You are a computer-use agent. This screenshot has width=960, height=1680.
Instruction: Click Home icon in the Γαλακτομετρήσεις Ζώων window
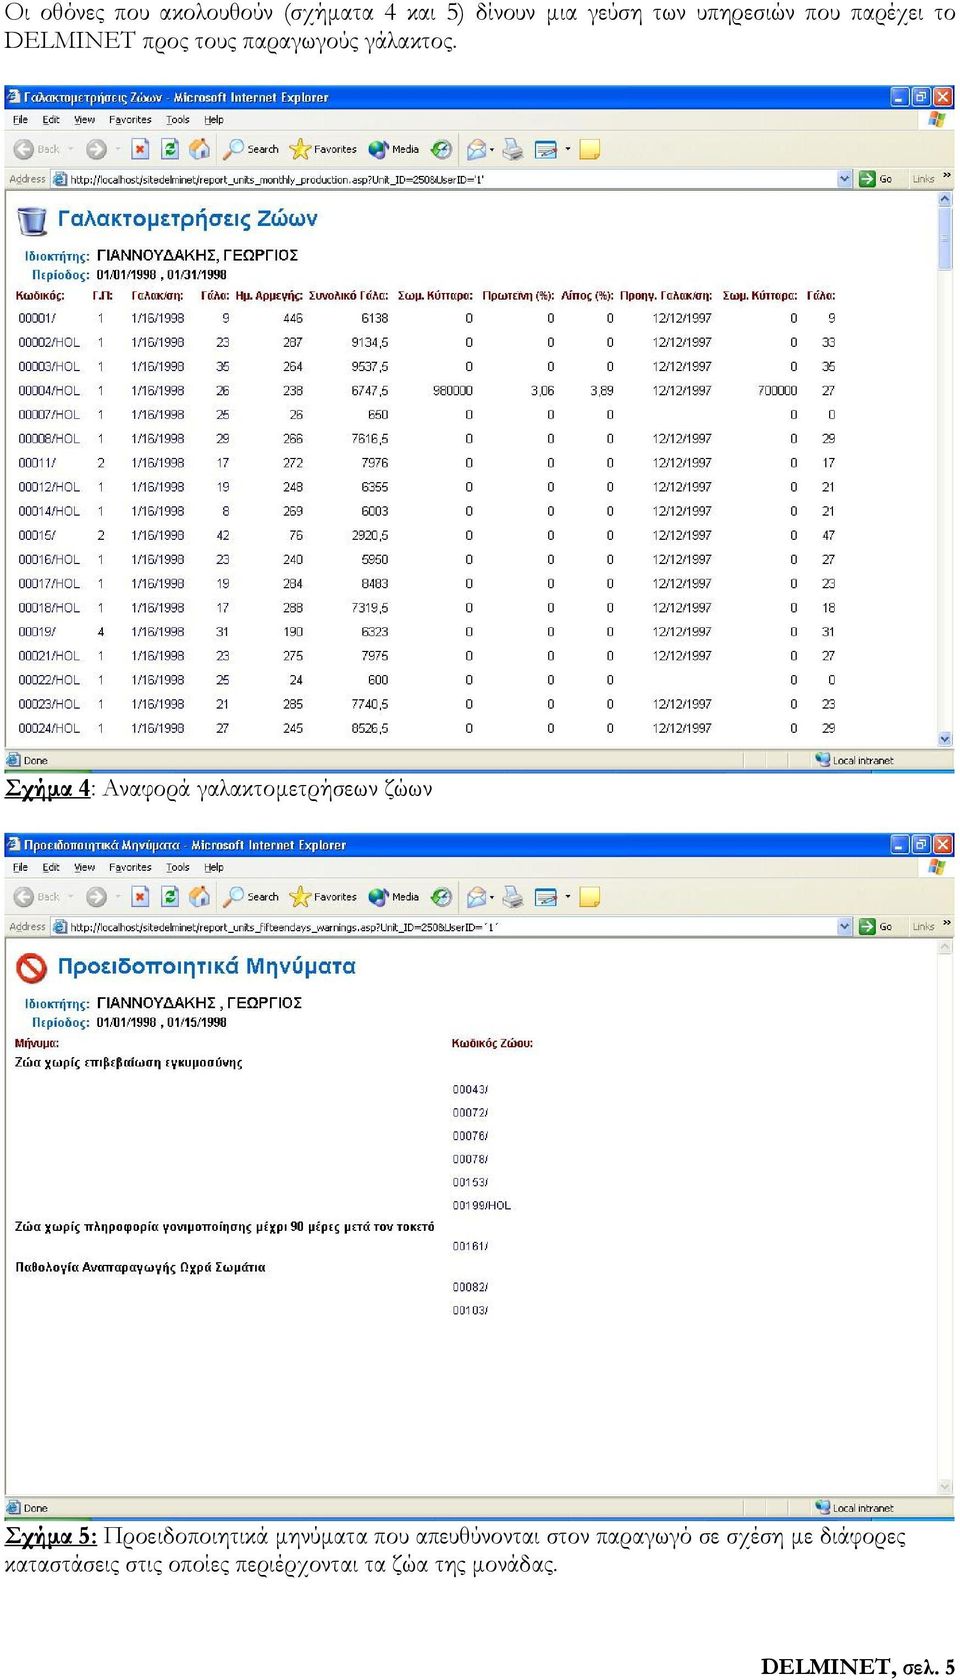pos(200,149)
